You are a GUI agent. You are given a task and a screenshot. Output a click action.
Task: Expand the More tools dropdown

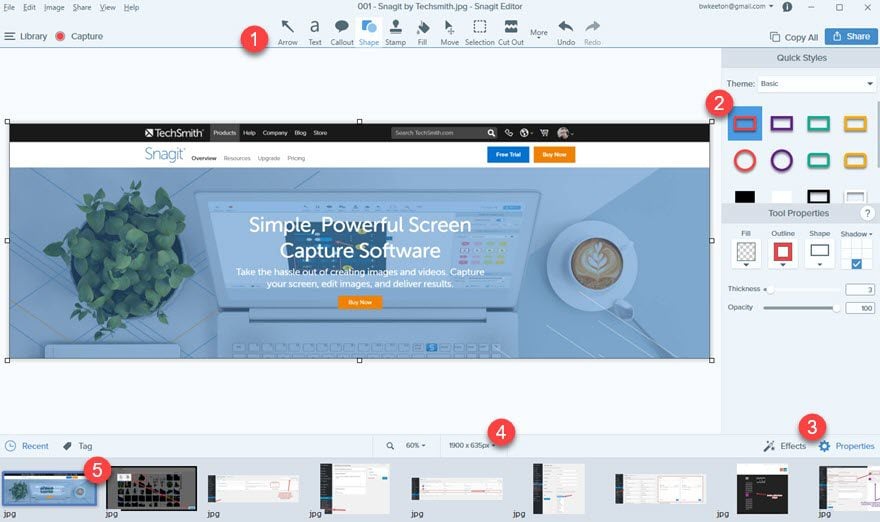539,34
